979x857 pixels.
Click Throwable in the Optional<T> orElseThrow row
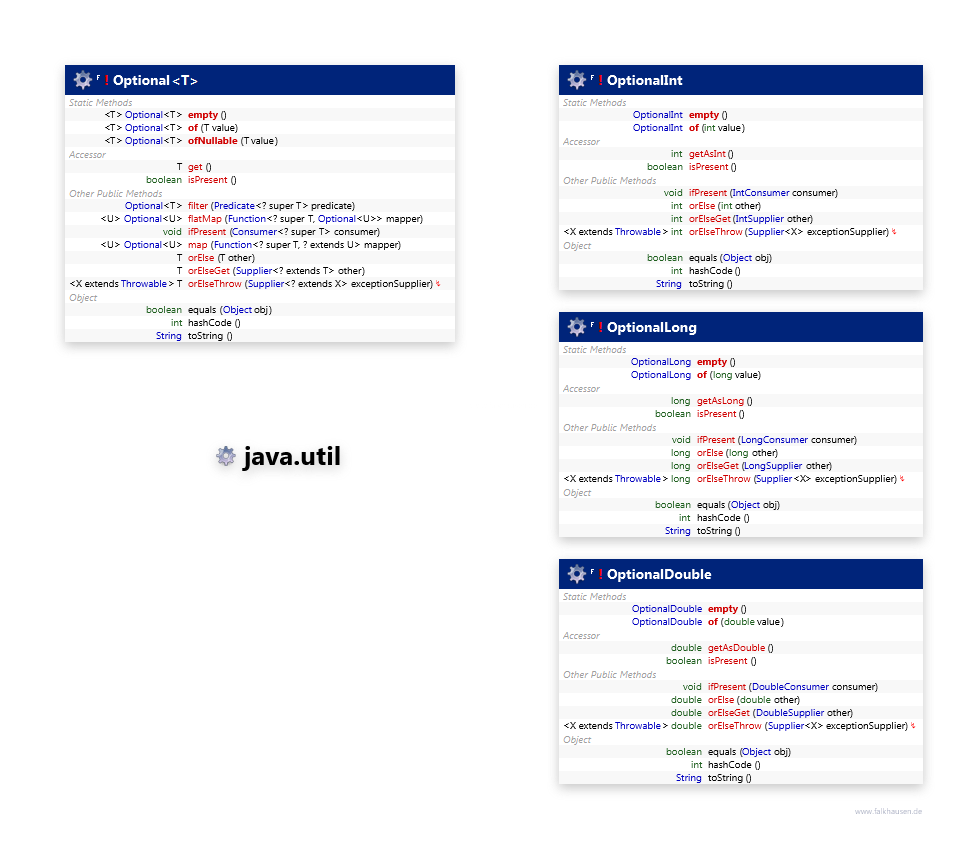[144, 284]
